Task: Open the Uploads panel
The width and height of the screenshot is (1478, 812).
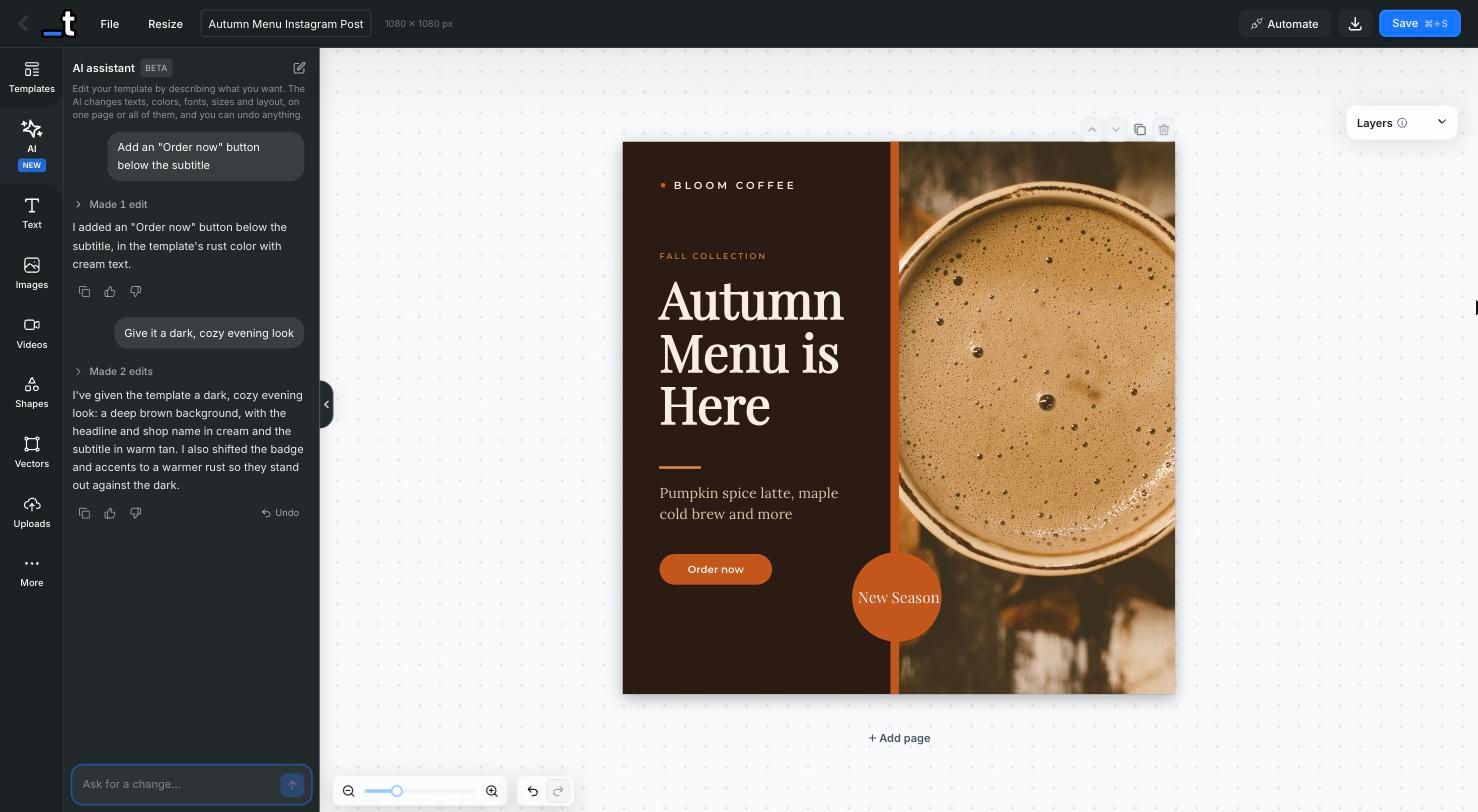Action: 31,512
